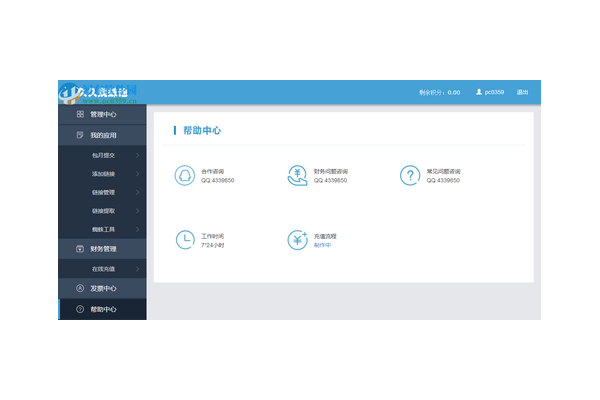
Task: Click the 财务管理 wallet icon
Action: coord(80,249)
